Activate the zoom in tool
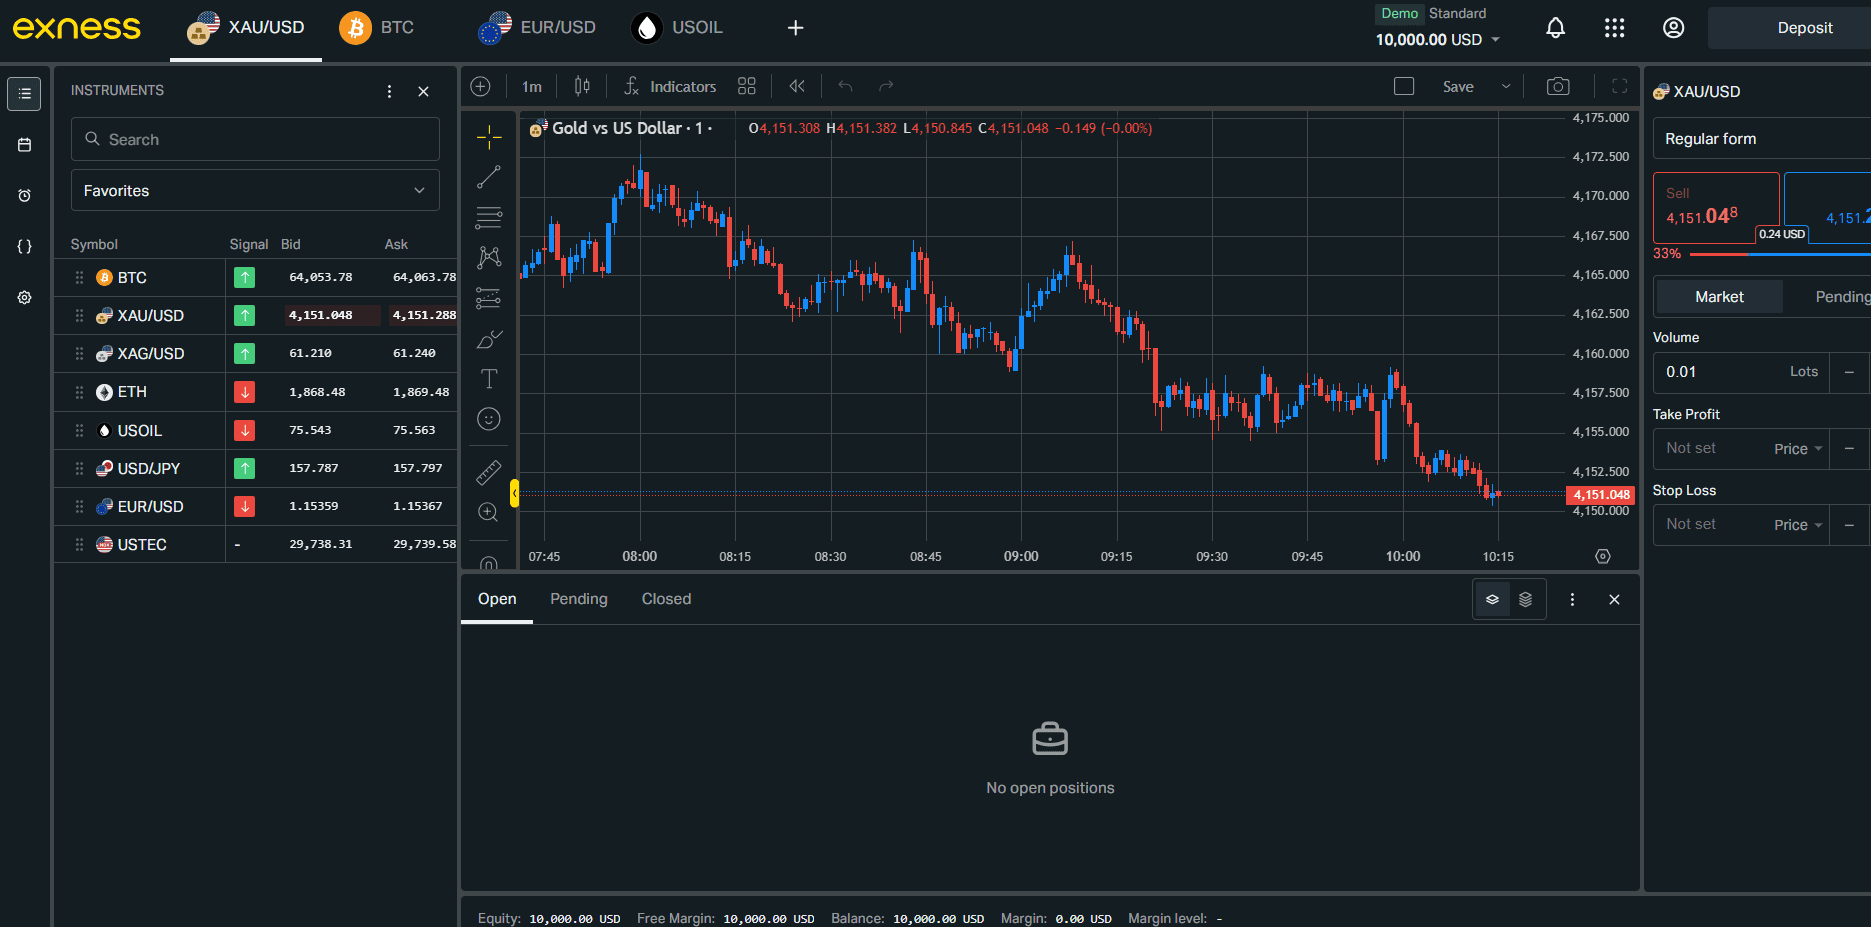 point(489,512)
